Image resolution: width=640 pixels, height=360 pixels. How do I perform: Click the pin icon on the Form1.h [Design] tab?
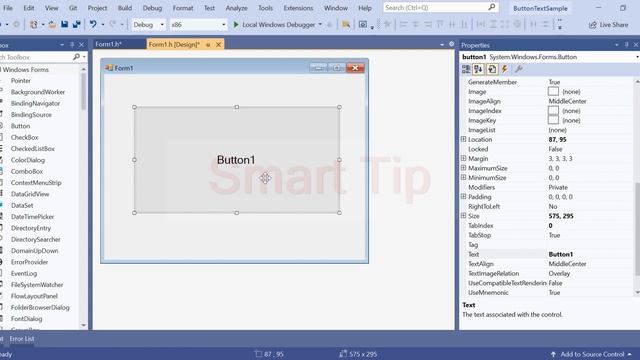pos(208,45)
